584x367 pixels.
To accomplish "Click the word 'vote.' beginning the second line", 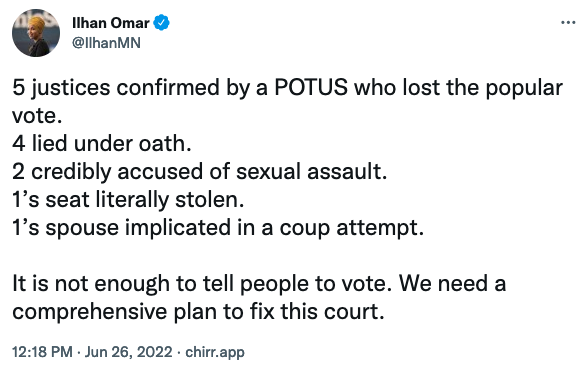I will 37,116.
